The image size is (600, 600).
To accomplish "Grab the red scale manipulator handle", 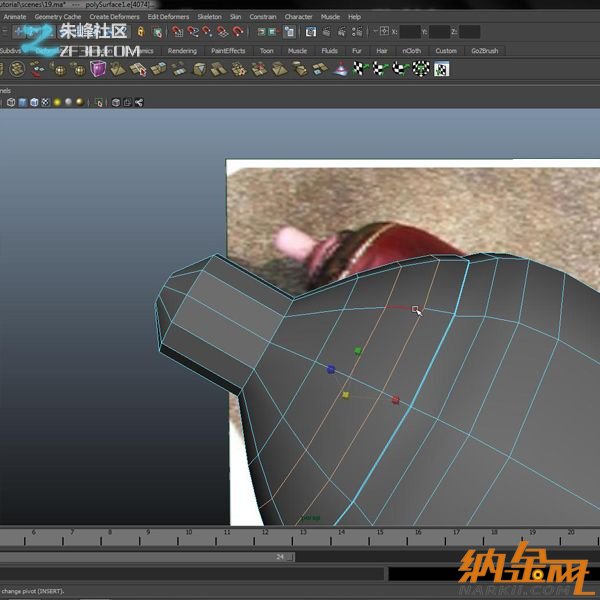I will [x=396, y=400].
